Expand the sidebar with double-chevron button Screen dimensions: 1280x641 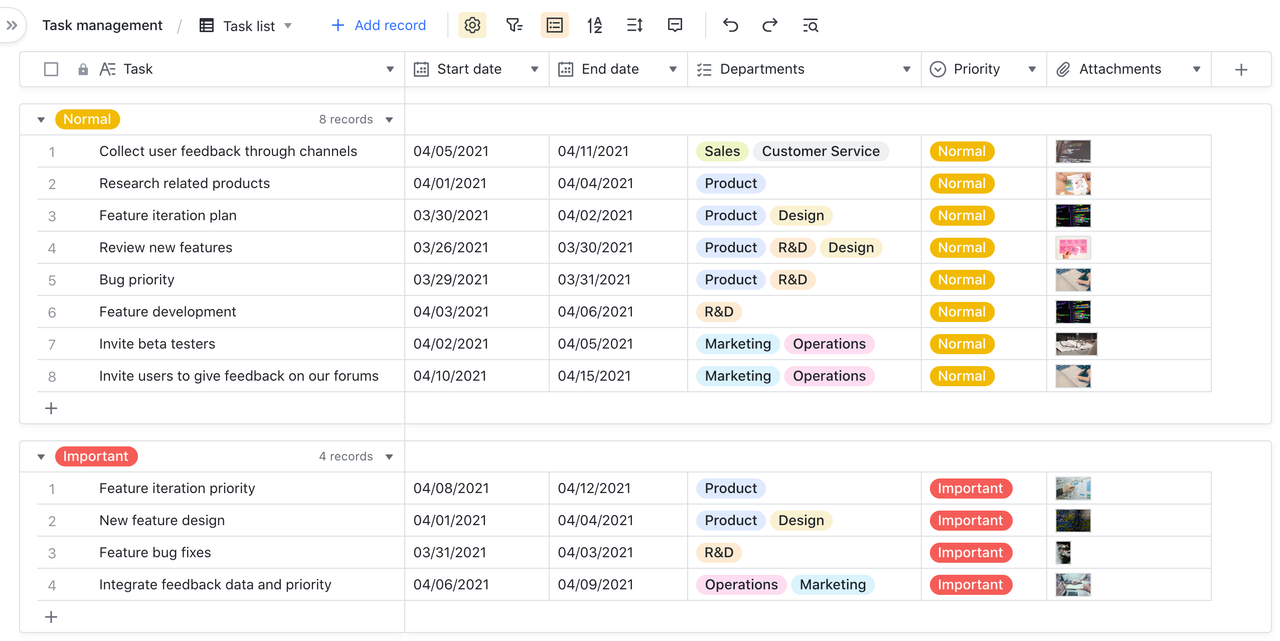coord(12,25)
